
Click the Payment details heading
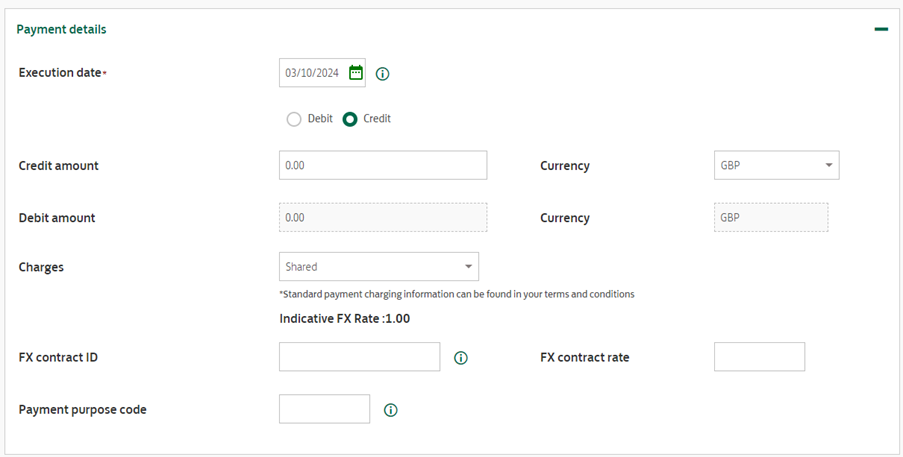[61, 29]
